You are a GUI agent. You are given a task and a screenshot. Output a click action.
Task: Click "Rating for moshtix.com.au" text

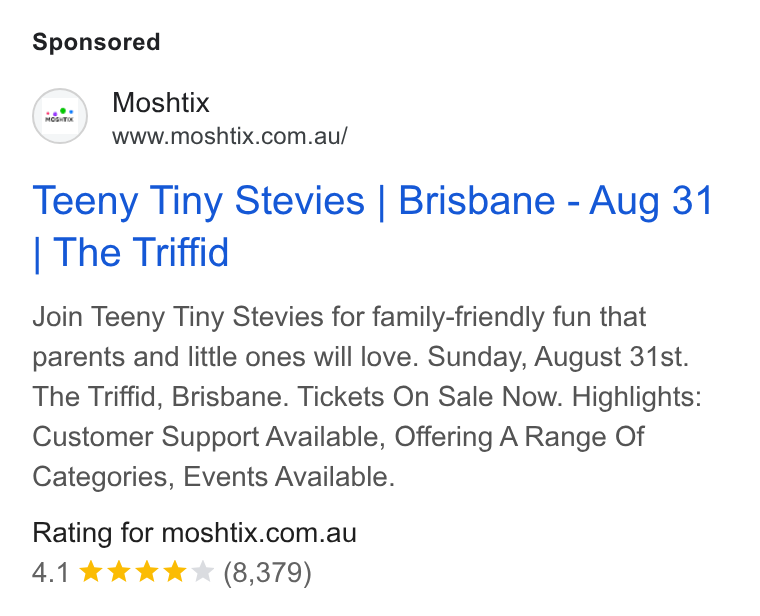point(194,533)
